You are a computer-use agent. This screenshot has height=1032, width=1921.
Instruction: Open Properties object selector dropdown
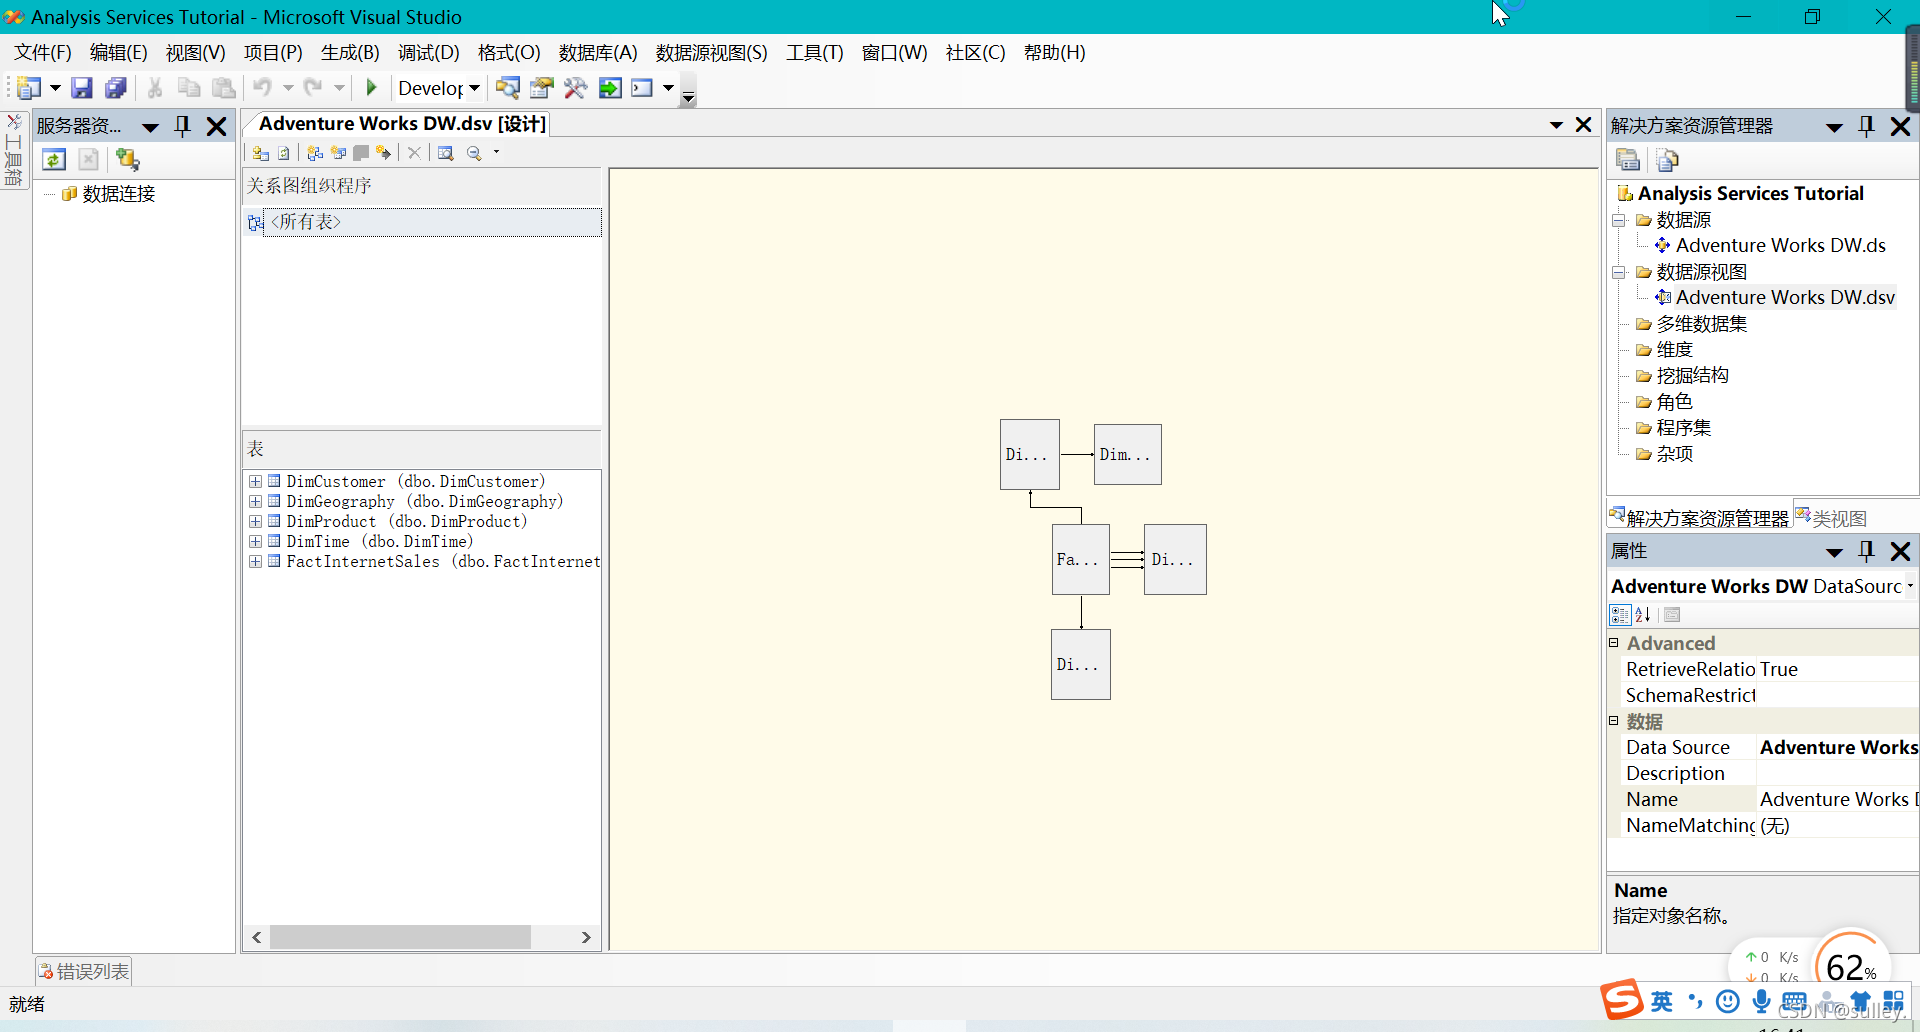[x=1909, y=587]
